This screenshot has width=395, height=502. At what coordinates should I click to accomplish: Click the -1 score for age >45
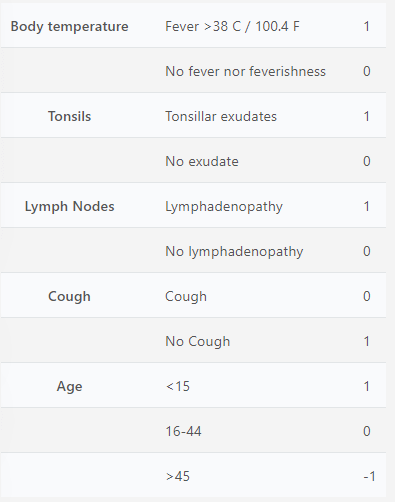pyautogui.click(x=369, y=476)
